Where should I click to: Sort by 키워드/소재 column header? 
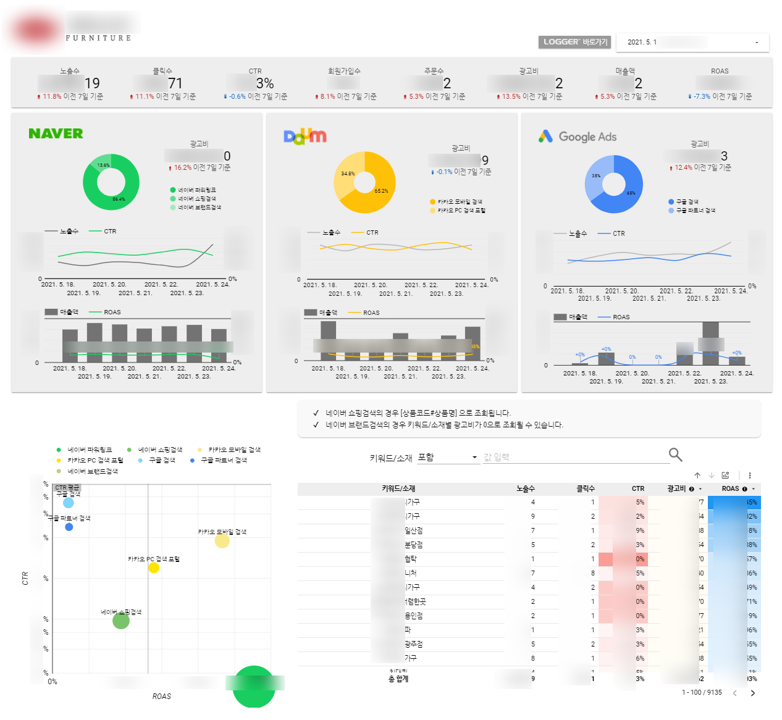[x=398, y=489]
